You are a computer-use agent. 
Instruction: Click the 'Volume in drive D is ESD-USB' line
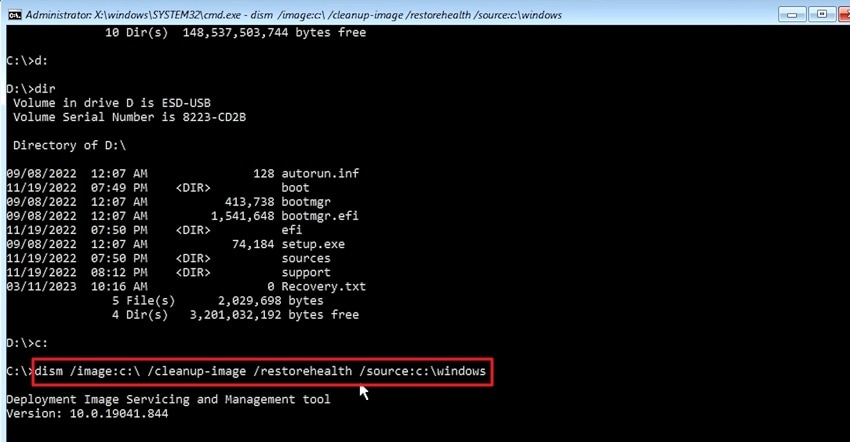(x=112, y=103)
